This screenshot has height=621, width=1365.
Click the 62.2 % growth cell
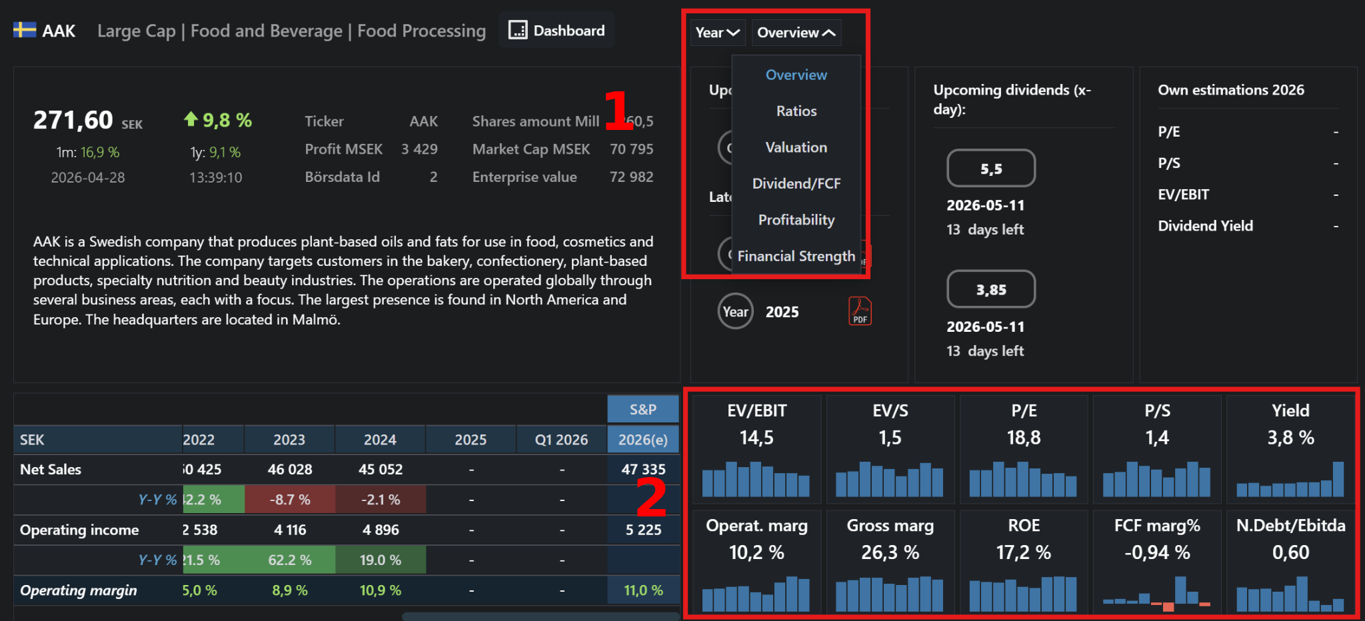(289, 560)
